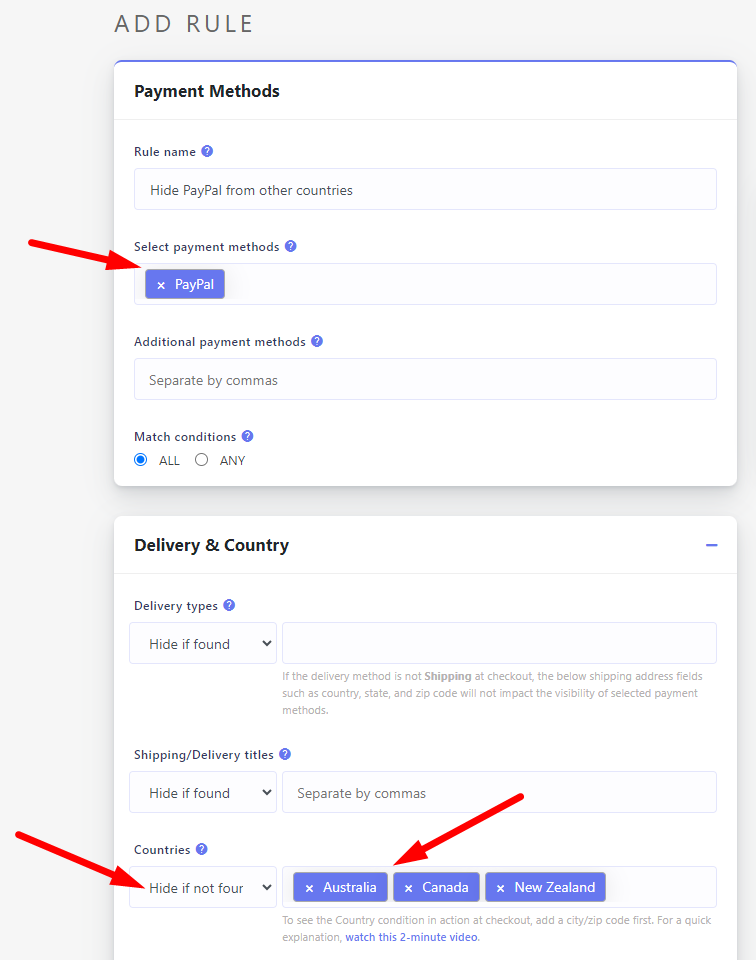
Task: Remove New Zealand from countries list
Action: pos(500,888)
